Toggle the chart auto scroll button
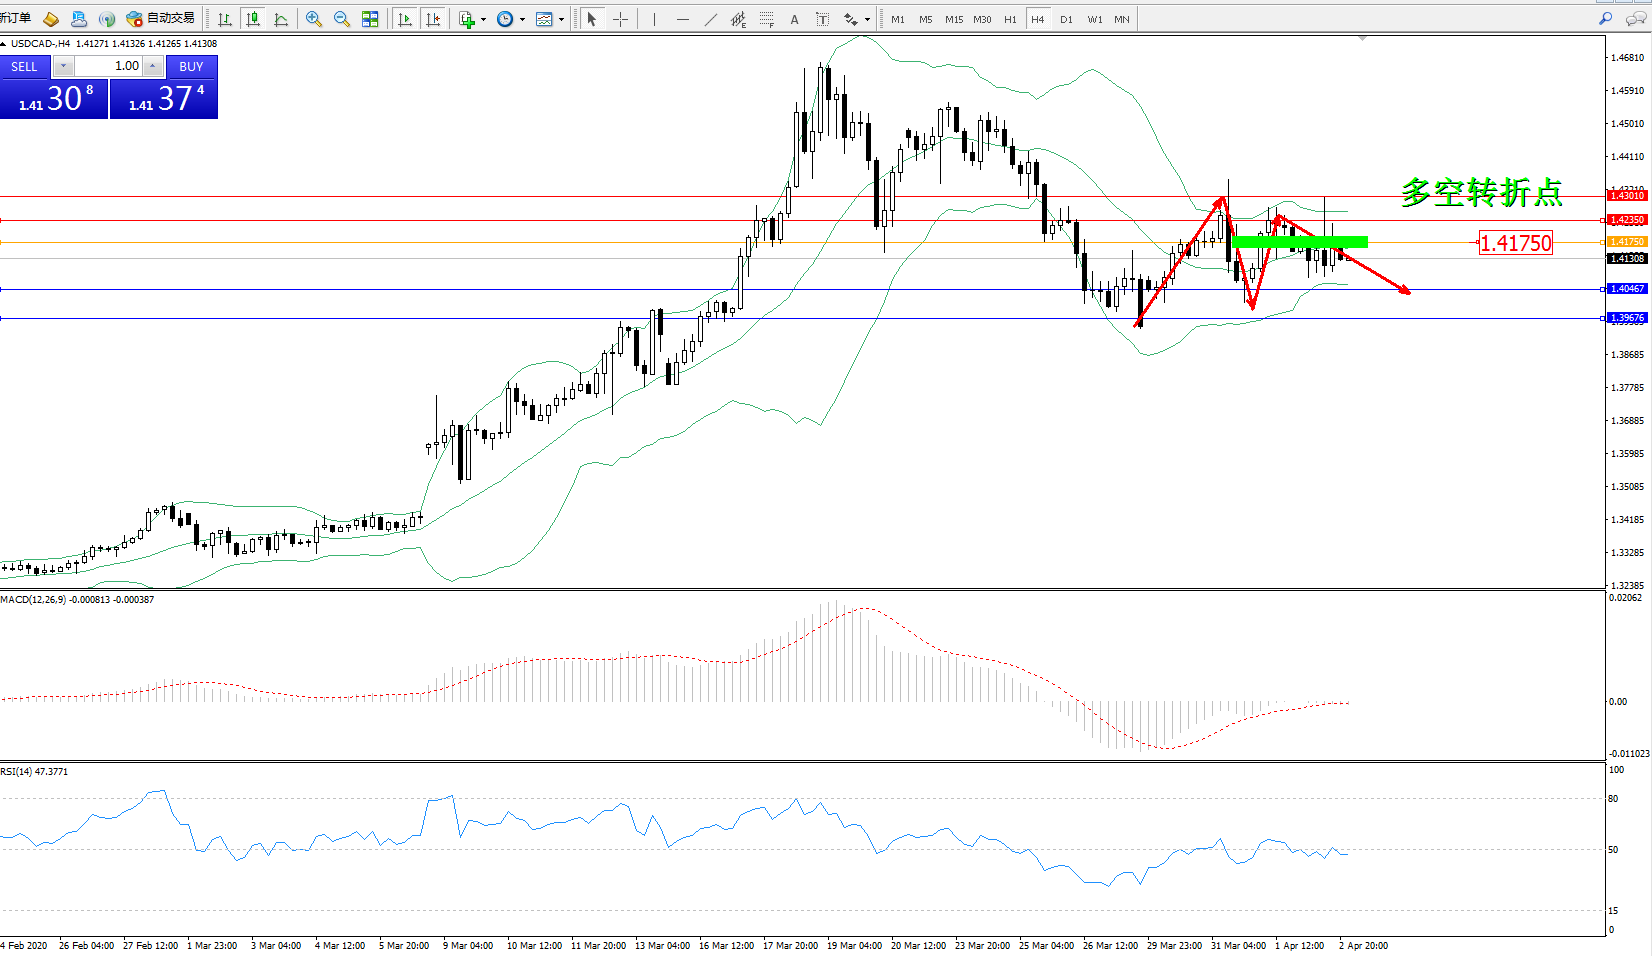This screenshot has height=956, width=1652. tap(405, 19)
